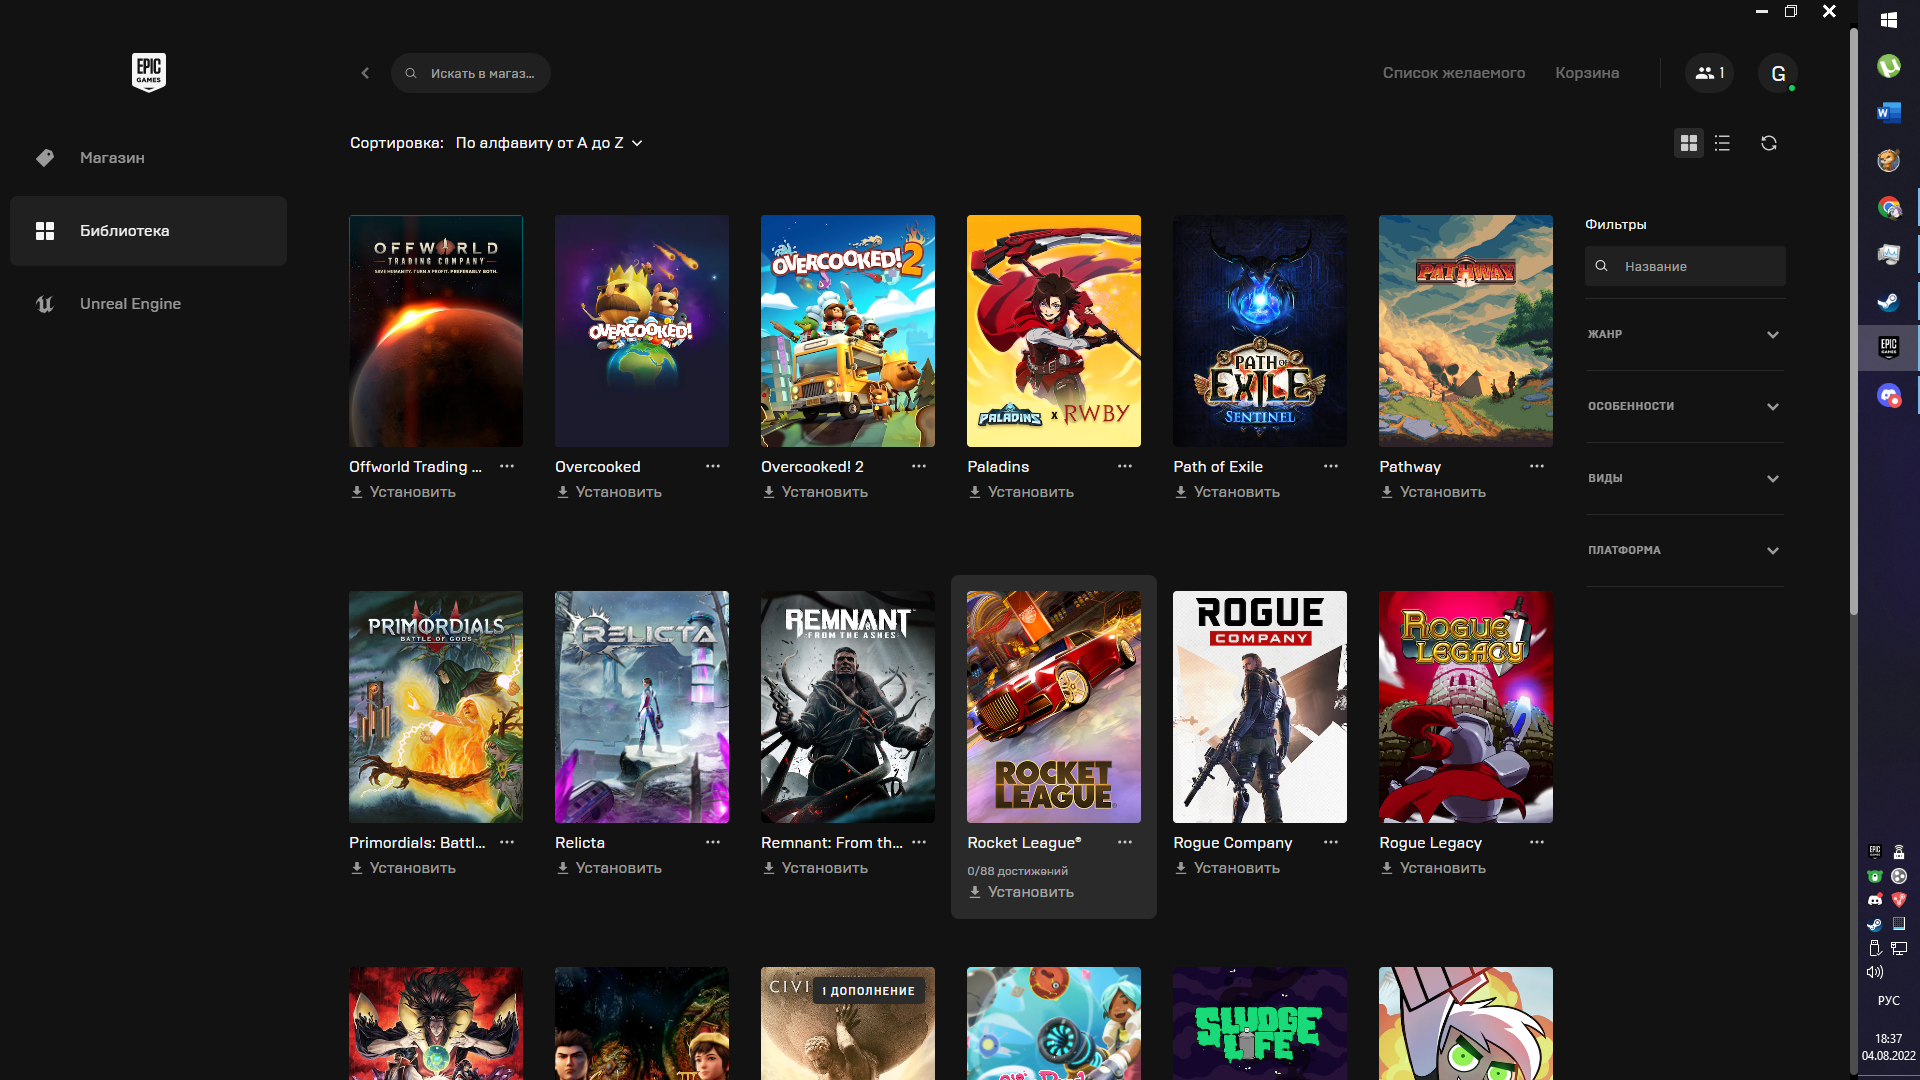Open the Sludge Life cover art
Image resolution: width=1920 pixels, height=1080 pixels.
point(1260,1023)
